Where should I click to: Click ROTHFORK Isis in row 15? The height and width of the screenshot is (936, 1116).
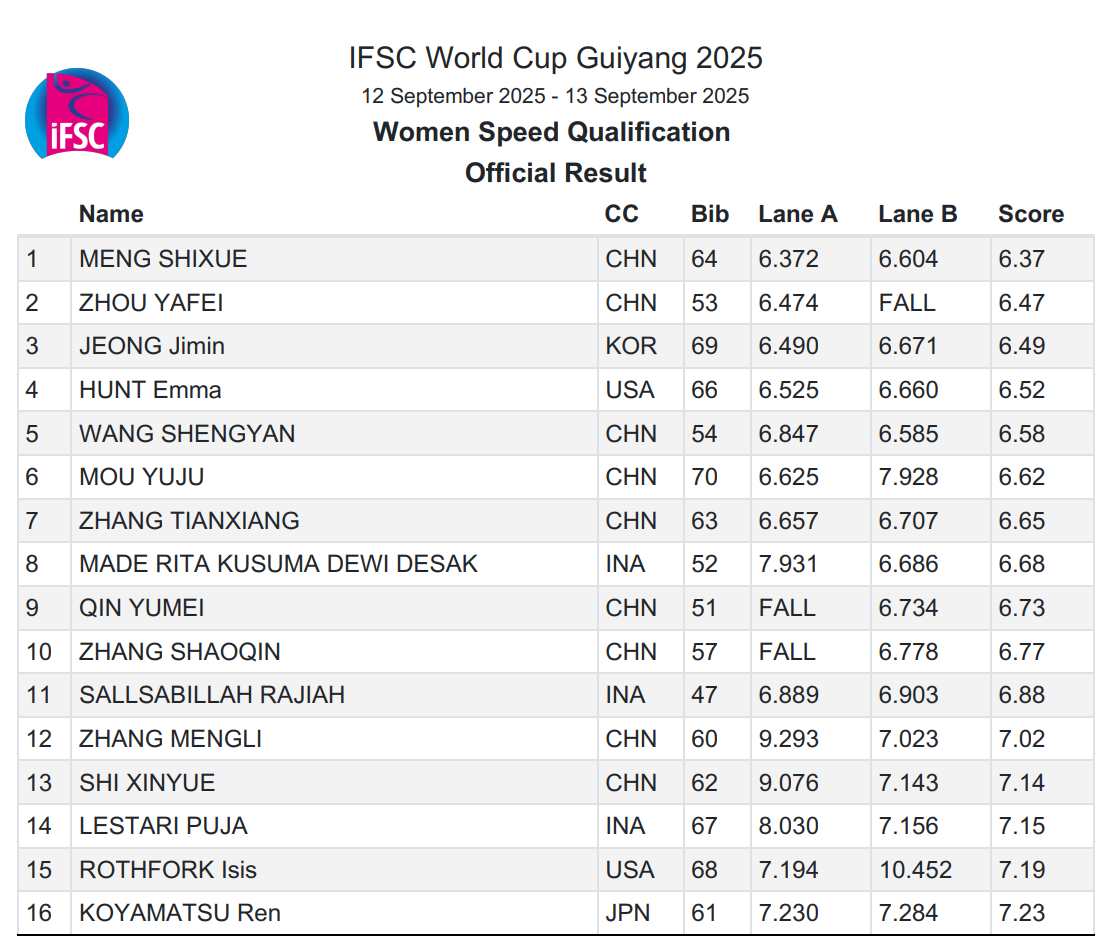168,869
